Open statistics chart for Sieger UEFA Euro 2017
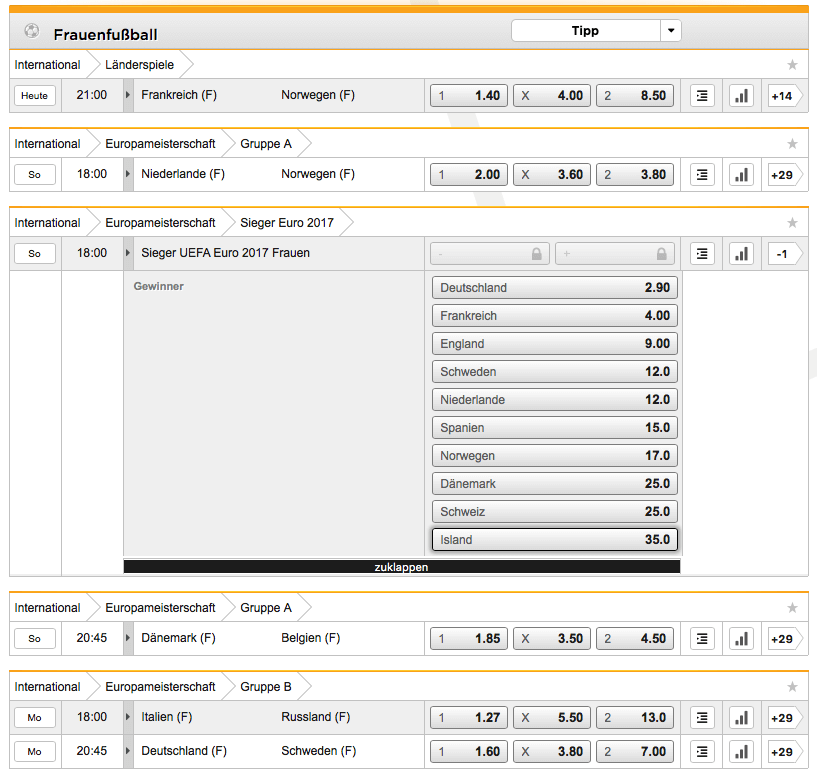Image resolution: width=817 pixels, height=779 pixels. [741, 254]
